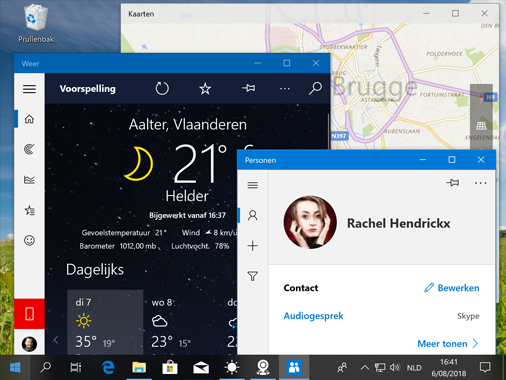This screenshot has height=380, width=506.
Task: Open the filter contacts funnel icon
Action: (253, 276)
